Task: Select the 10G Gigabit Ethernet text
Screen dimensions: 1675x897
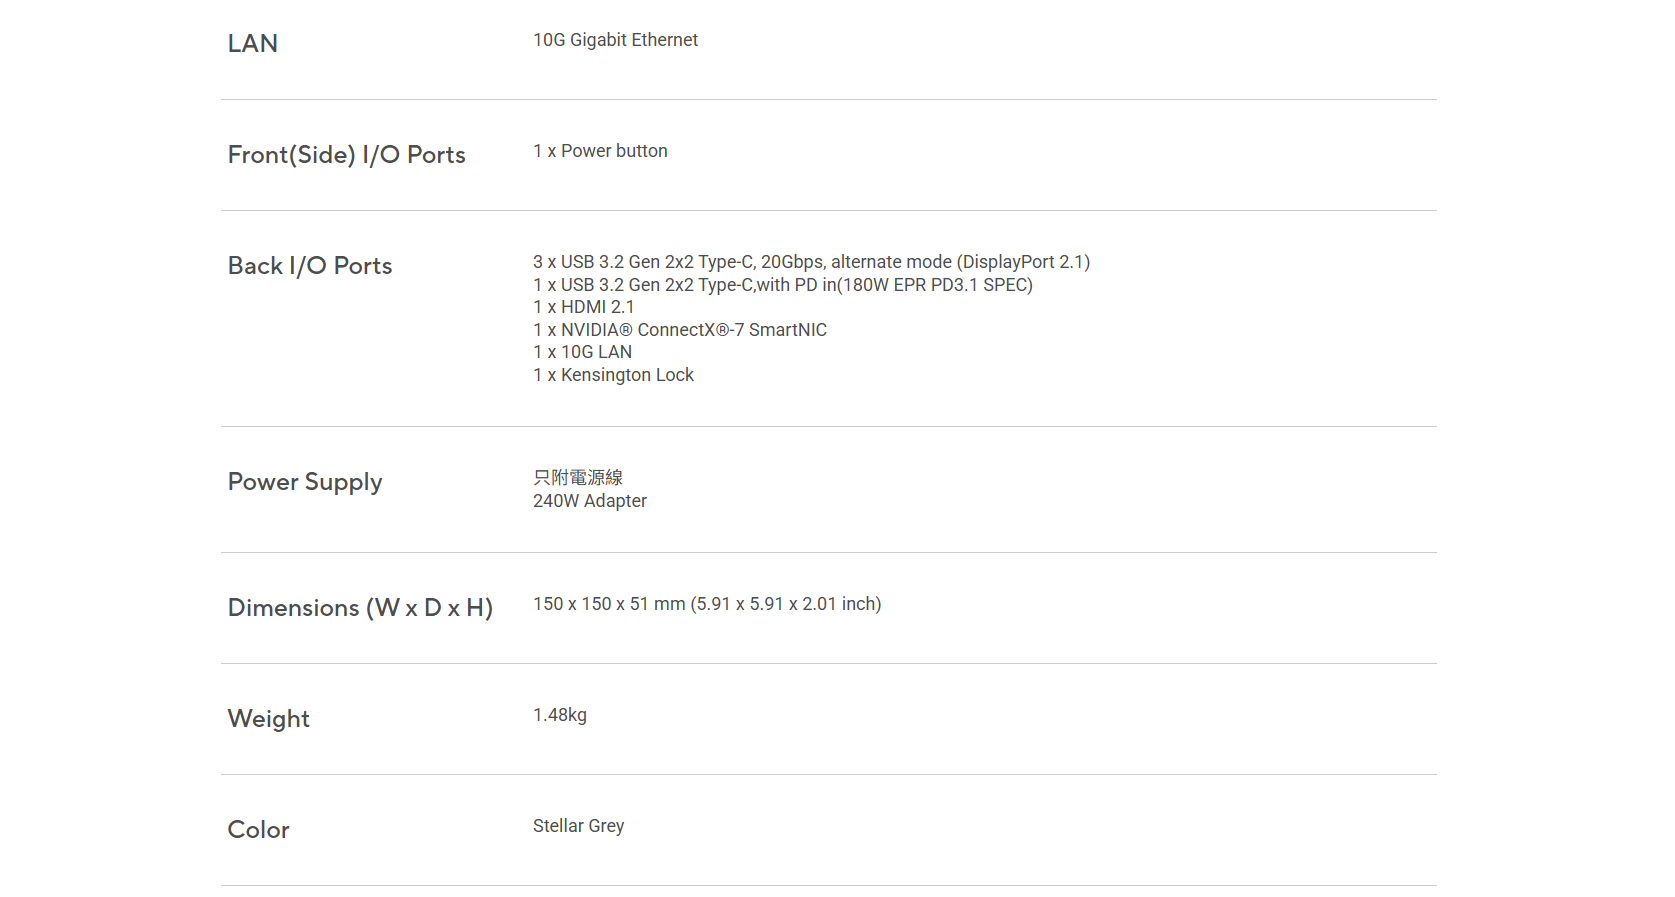Action: (615, 40)
